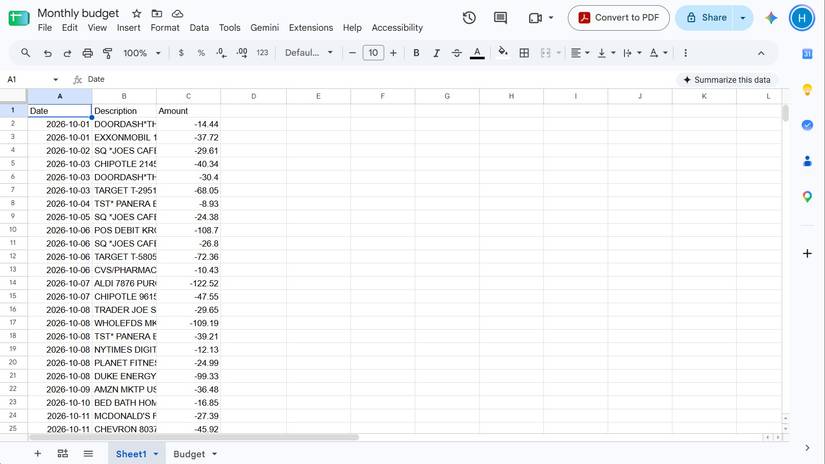Open more toolbar options
Viewport: 825px width, 464px height.
coord(685,53)
